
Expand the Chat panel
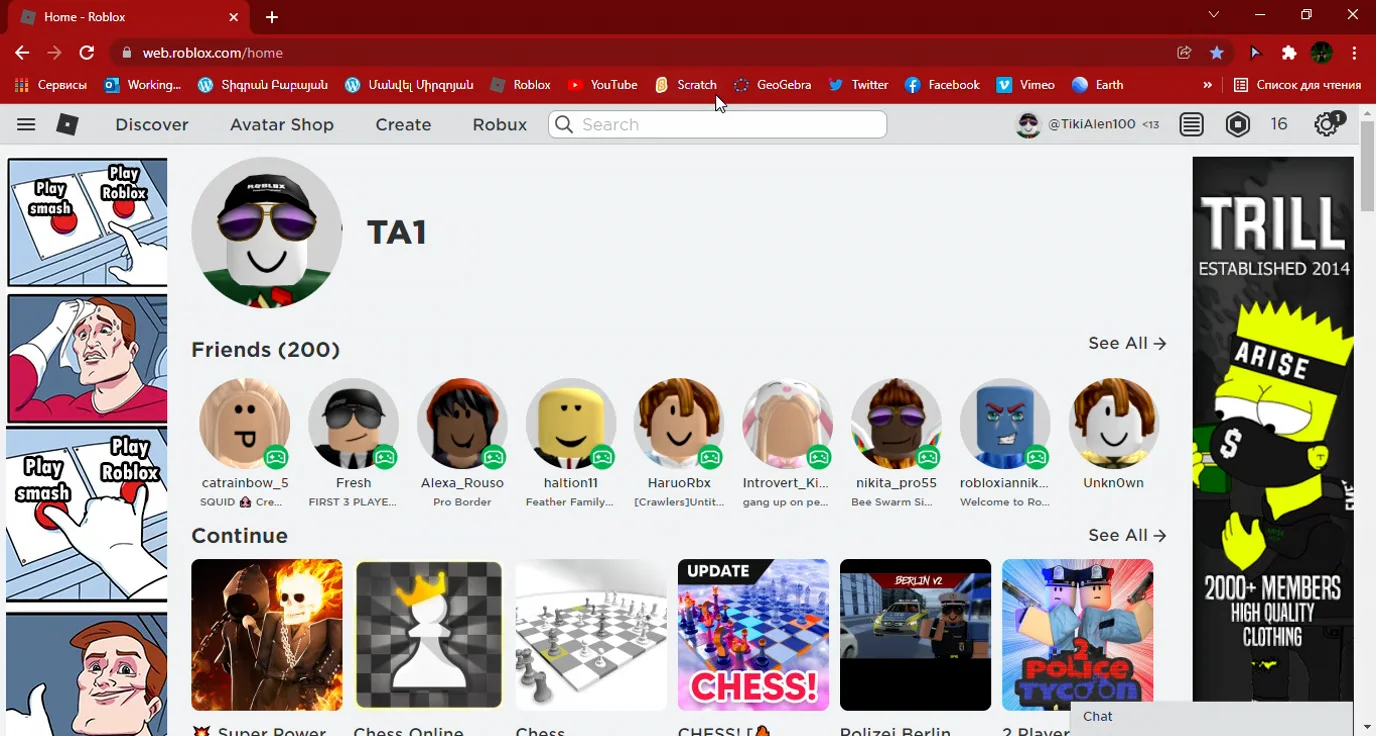pyautogui.click(x=1211, y=716)
